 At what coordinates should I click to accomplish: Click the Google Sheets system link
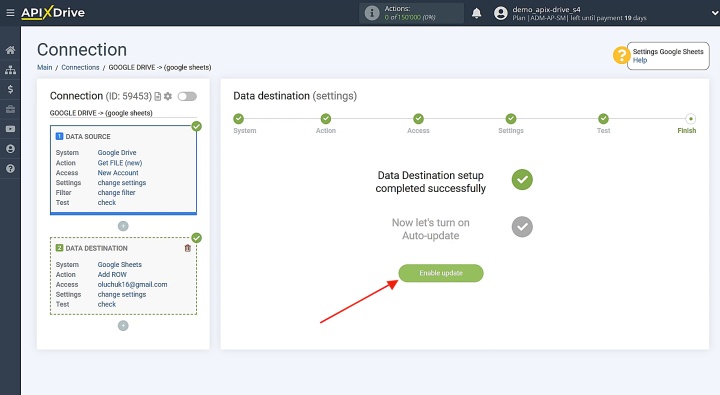coord(119,265)
